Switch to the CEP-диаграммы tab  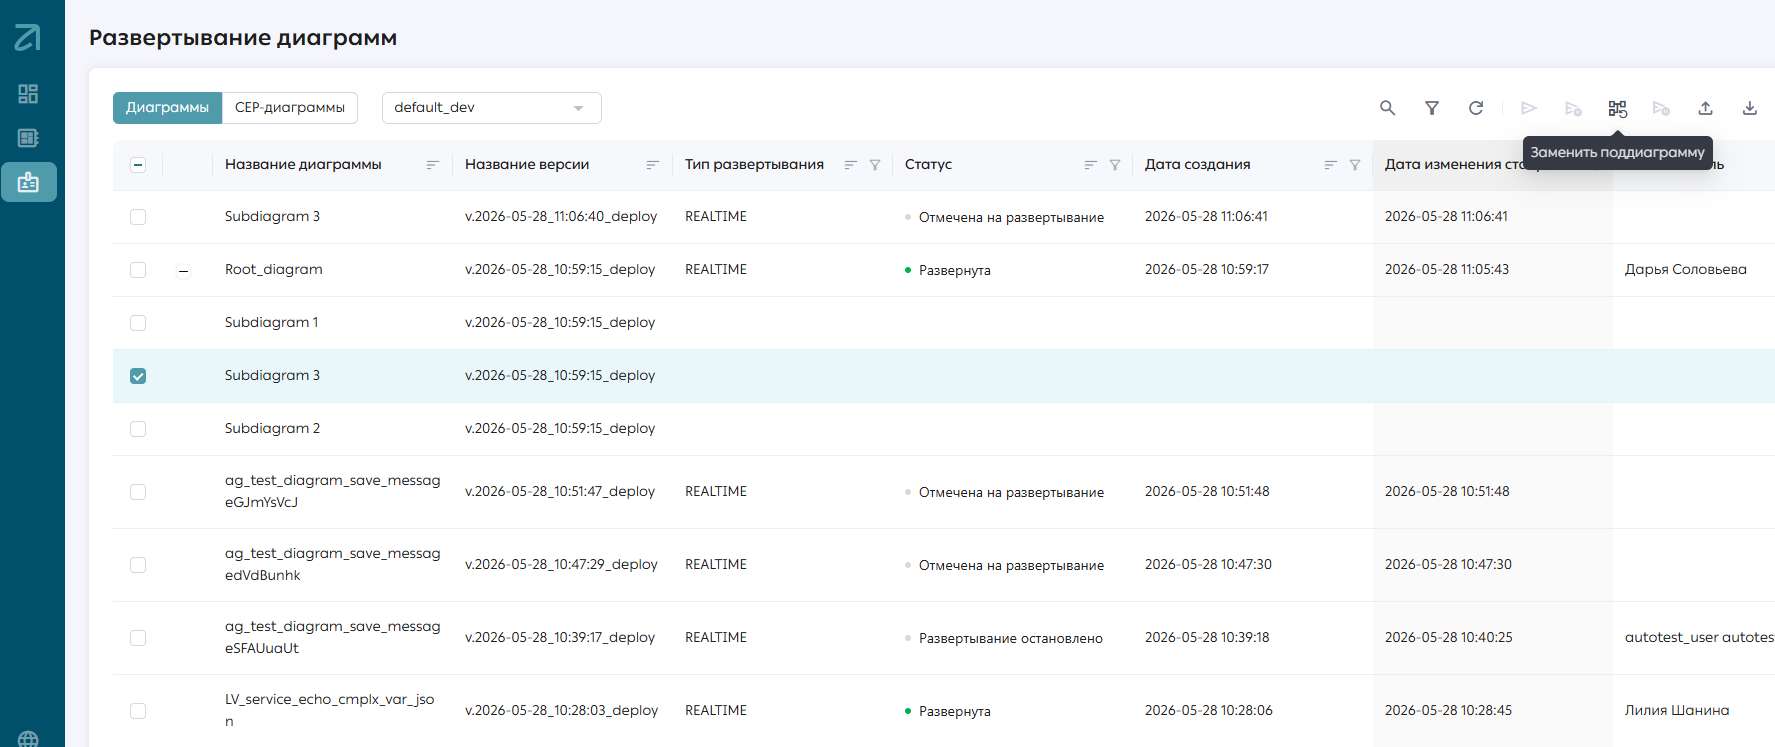290,108
